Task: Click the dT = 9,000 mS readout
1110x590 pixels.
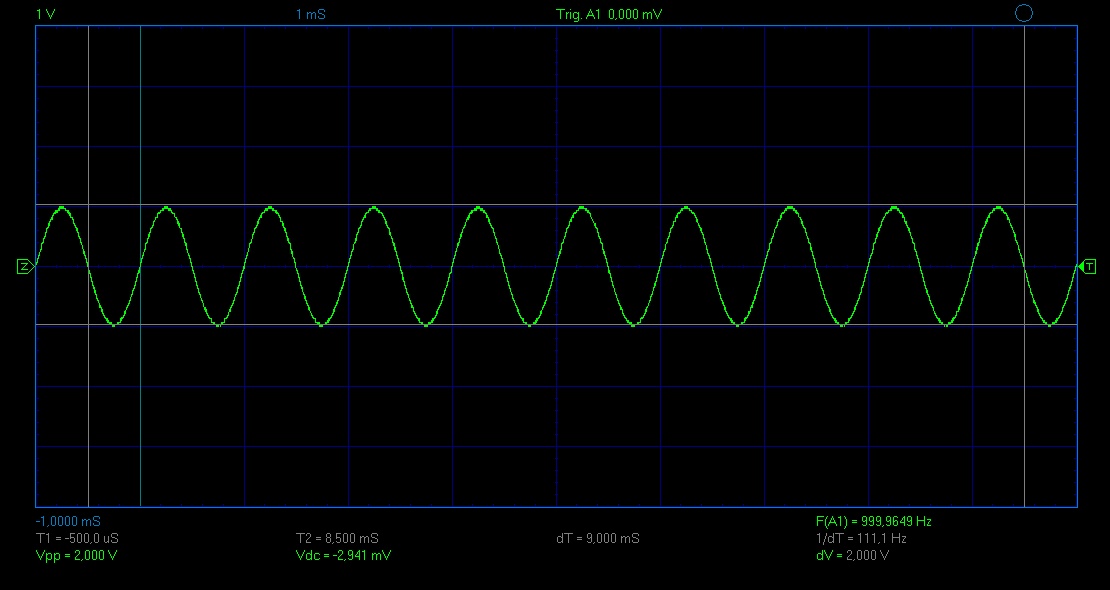Action: click(x=598, y=538)
